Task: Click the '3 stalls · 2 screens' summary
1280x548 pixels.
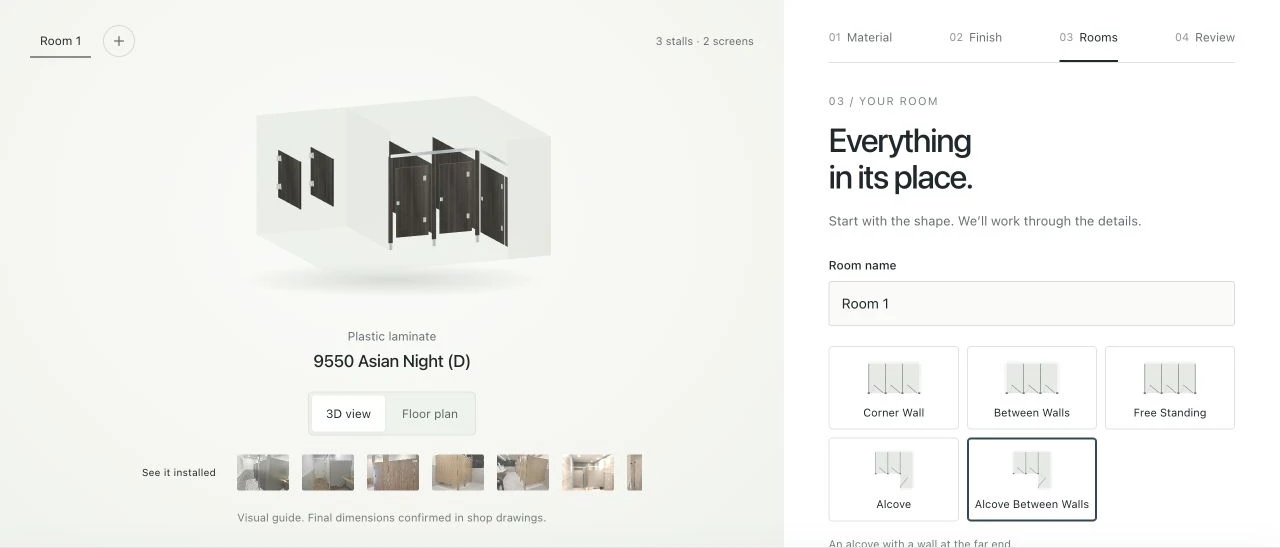Action: [705, 41]
